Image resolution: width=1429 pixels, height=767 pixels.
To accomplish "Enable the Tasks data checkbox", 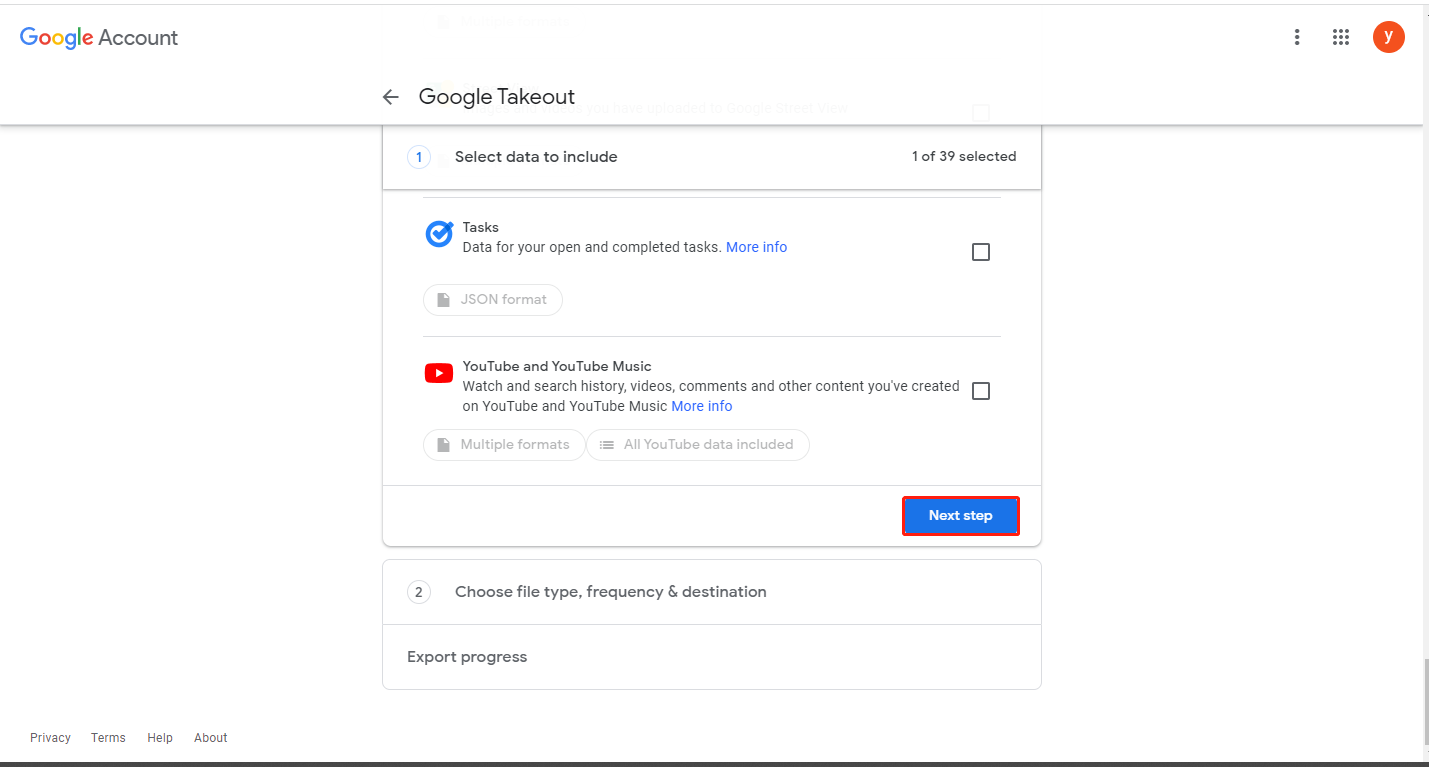I will click(x=980, y=251).
